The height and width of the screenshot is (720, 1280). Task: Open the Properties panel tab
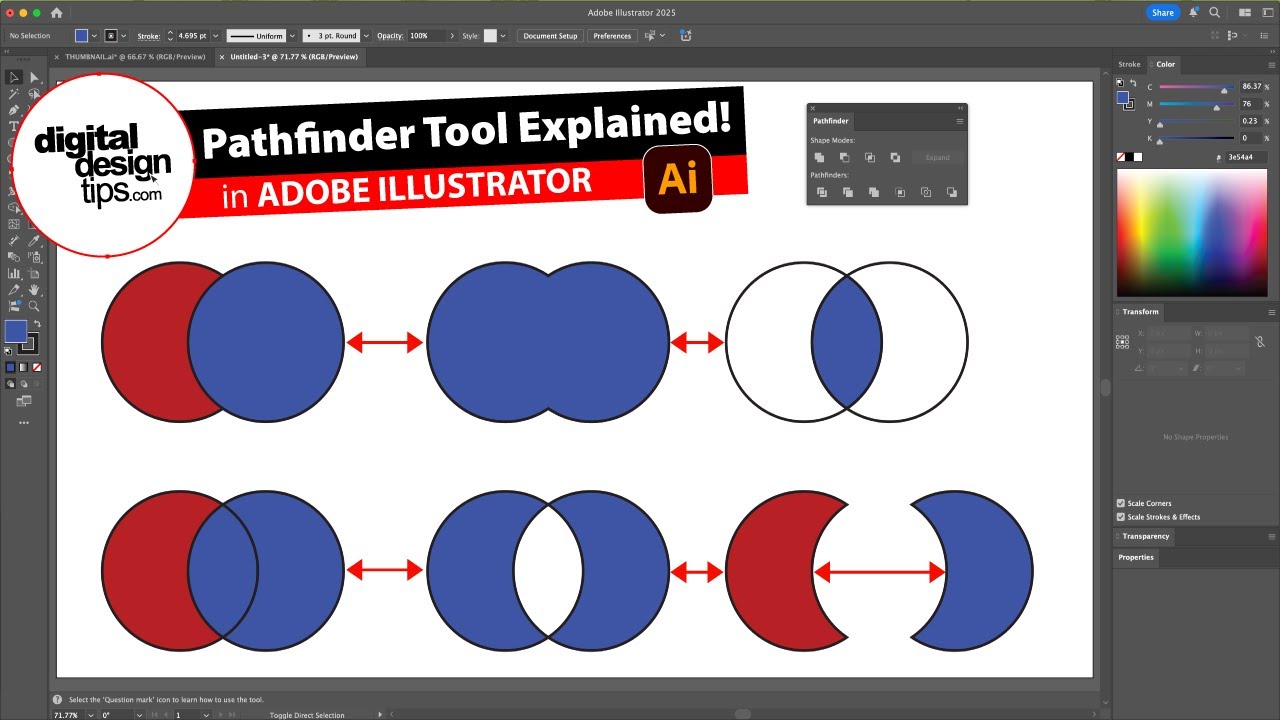click(x=1136, y=557)
